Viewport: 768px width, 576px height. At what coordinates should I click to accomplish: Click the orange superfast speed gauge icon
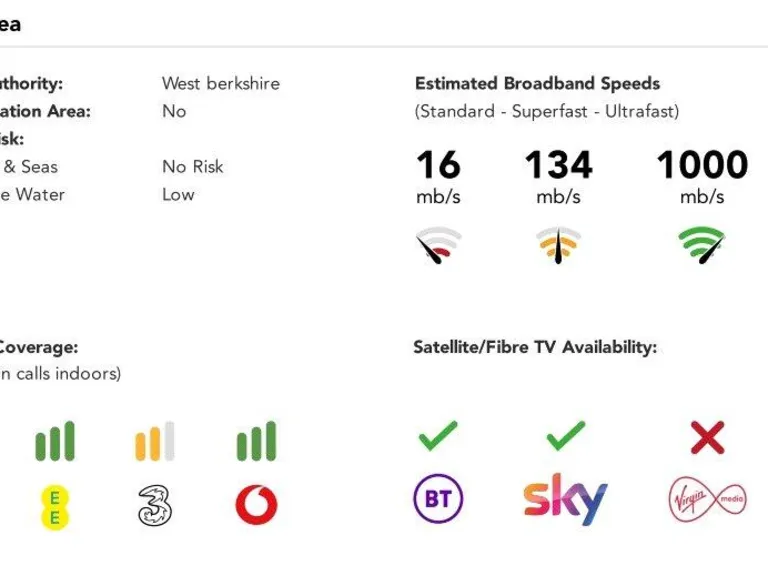click(558, 244)
